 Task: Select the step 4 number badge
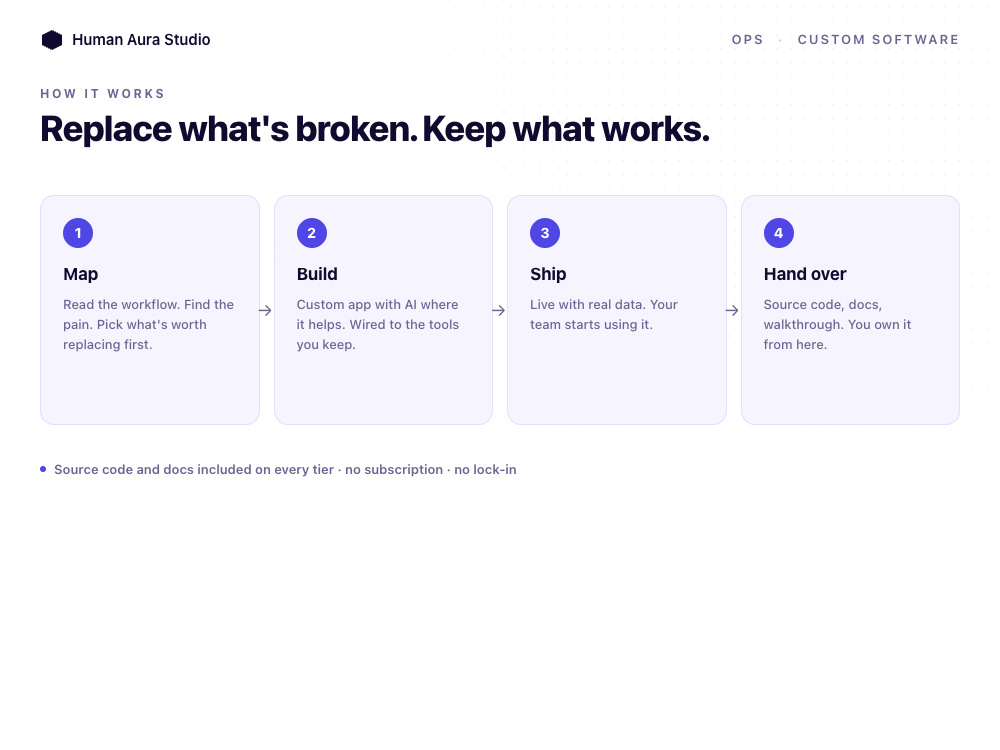(779, 233)
